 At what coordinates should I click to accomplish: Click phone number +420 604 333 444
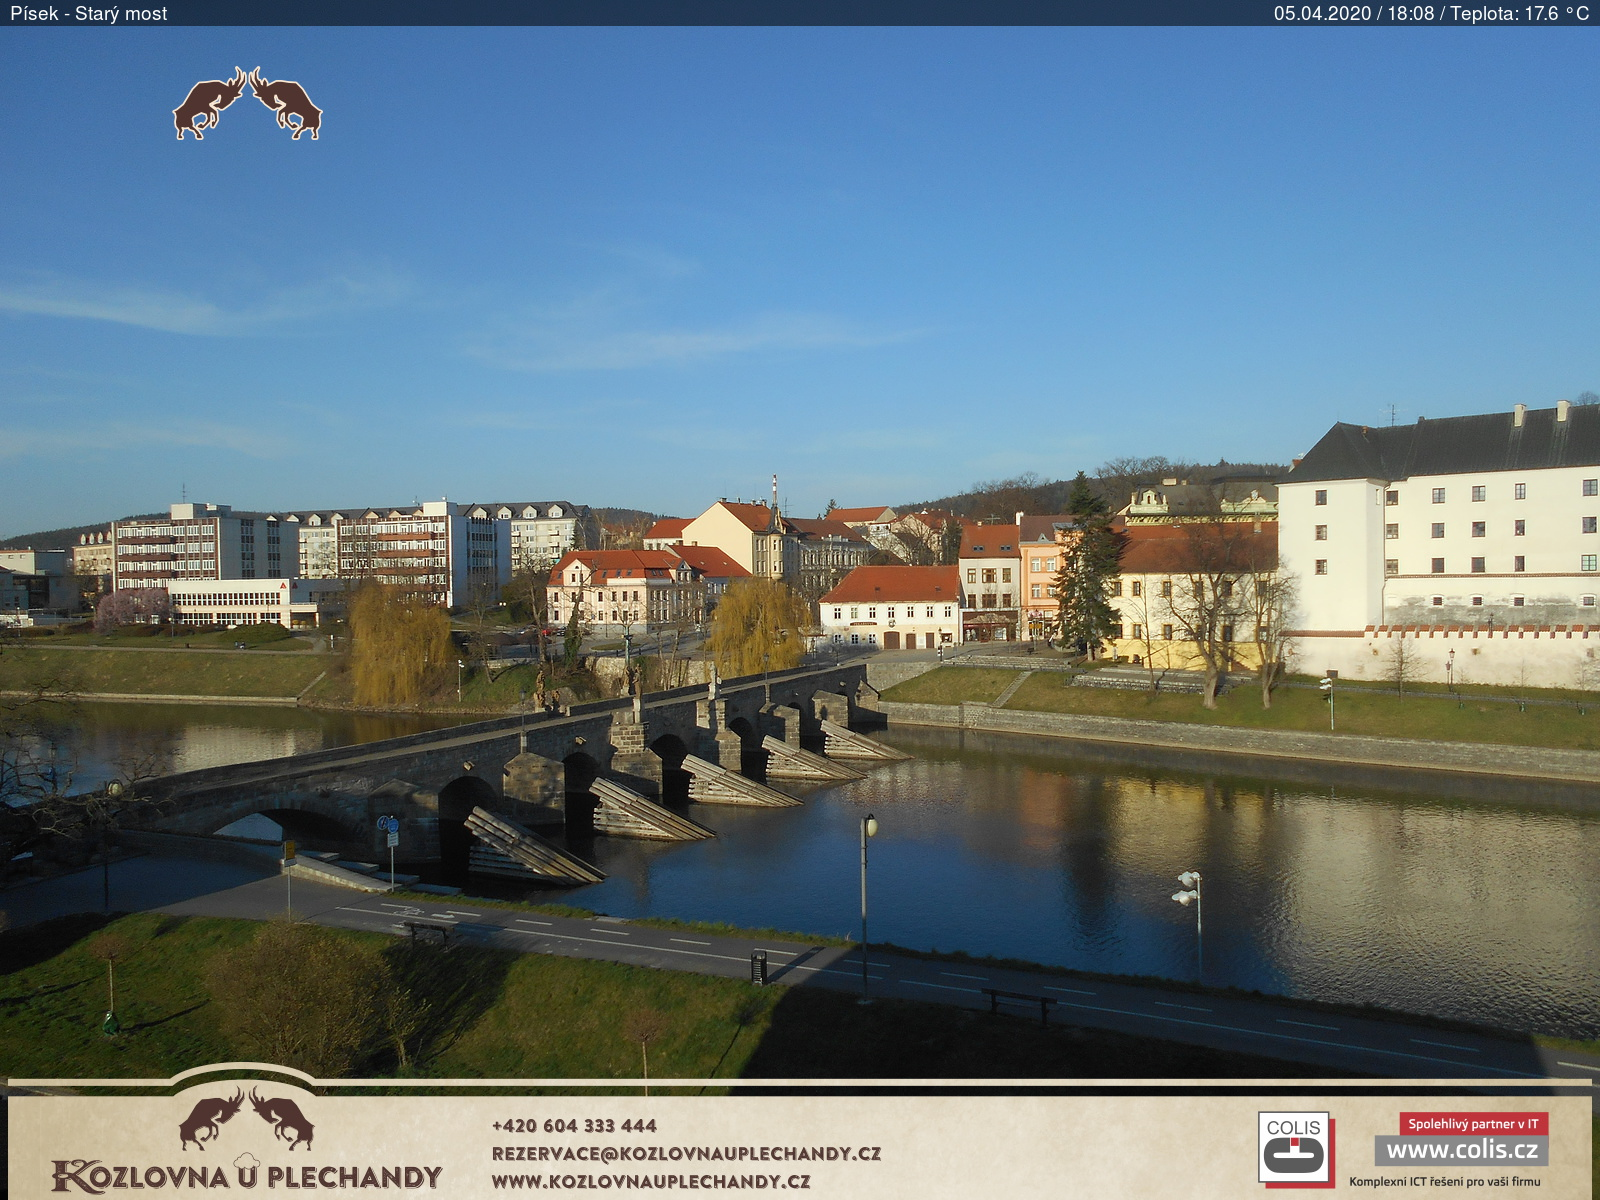click(x=574, y=1126)
